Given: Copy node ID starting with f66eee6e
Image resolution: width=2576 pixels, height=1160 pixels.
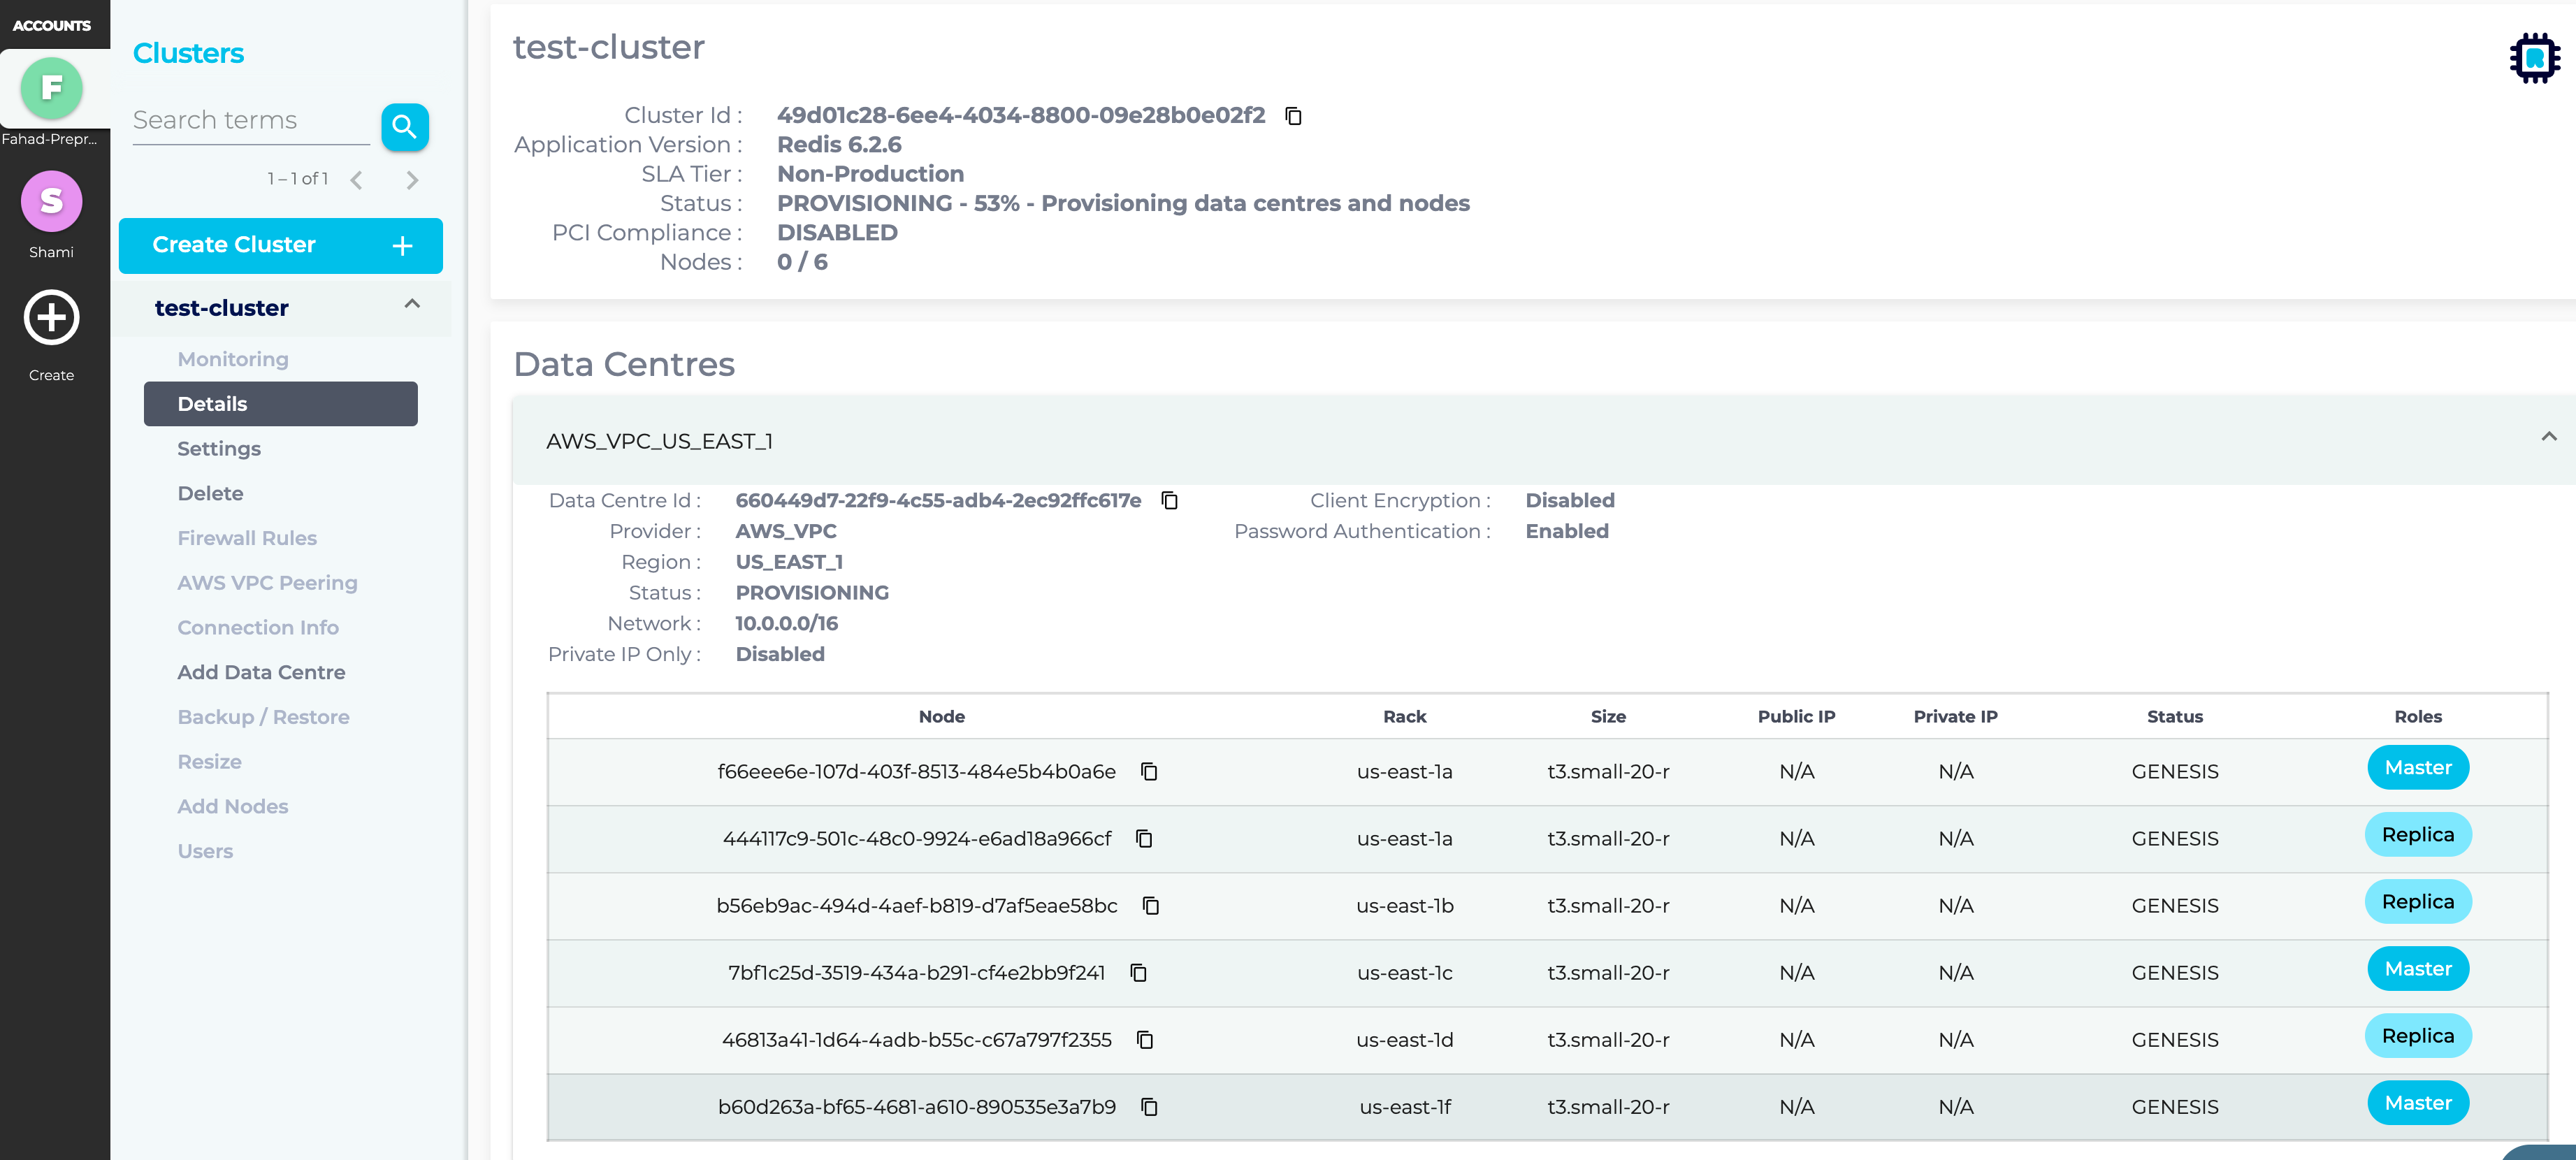Looking at the screenshot, I should pos(1149,771).
